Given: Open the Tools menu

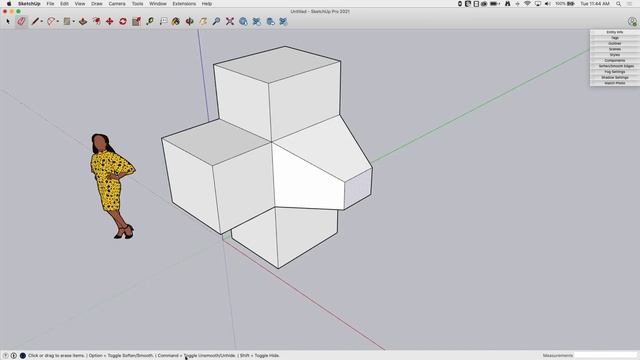Looking at the screenshot, I should pyautogui.click(x=138, y=4).
